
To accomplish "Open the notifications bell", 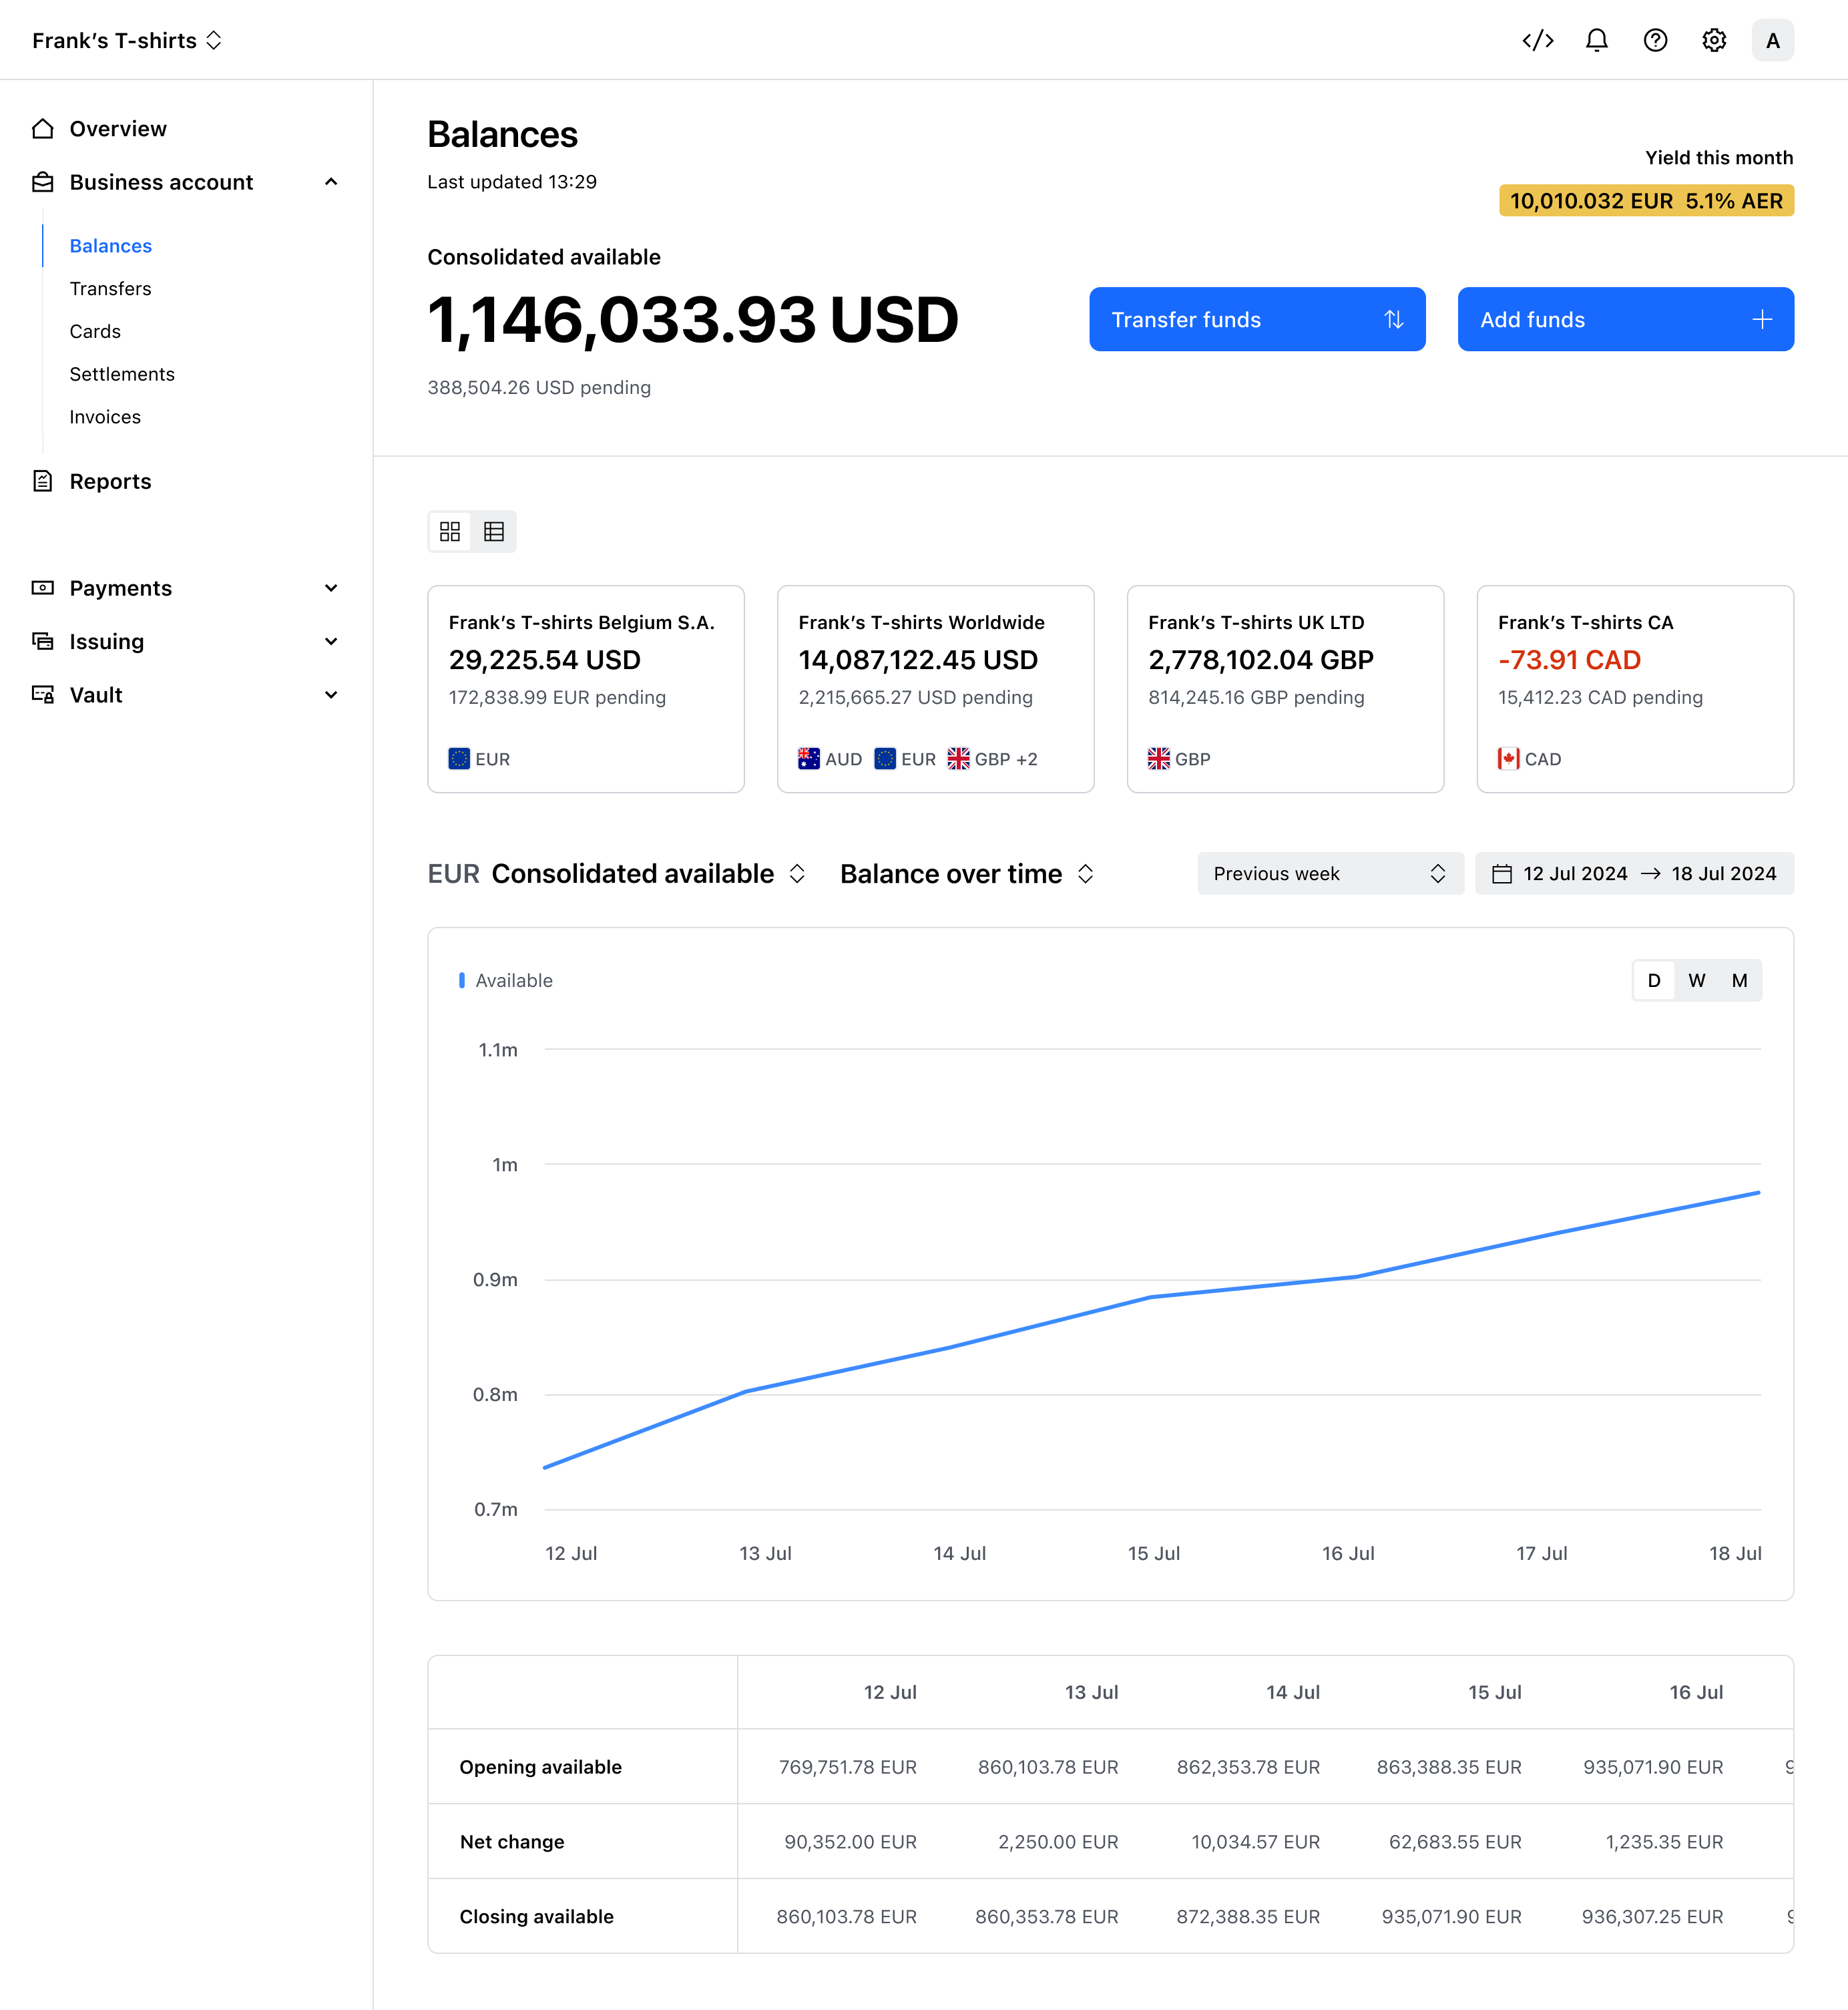I will pyautogui.click(x=1597, y=40).
